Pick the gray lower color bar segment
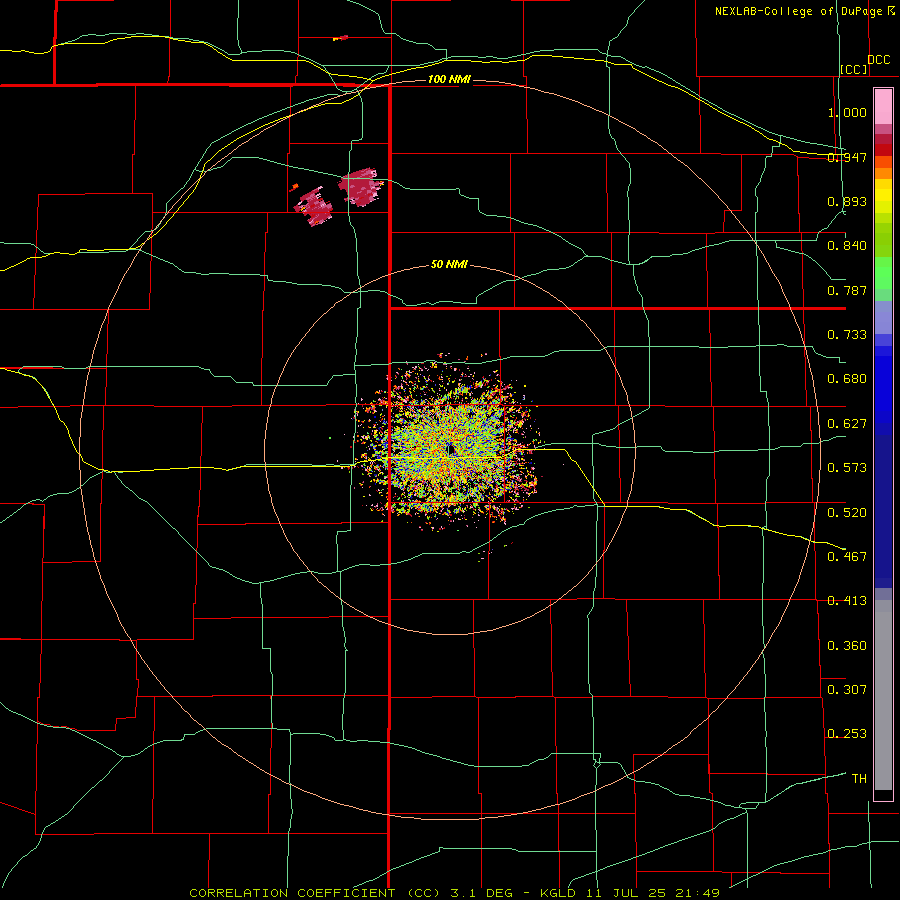 (x=883, y=695)
